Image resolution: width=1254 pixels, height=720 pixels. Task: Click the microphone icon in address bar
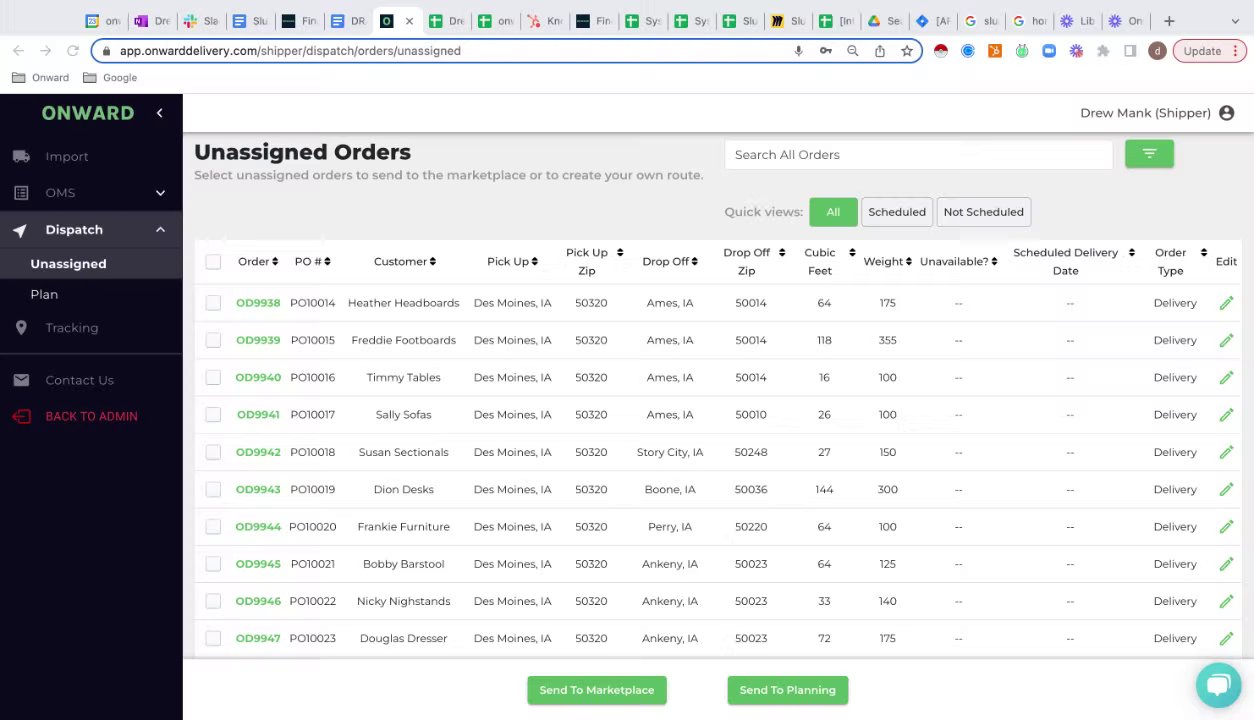tap(798, 51)
